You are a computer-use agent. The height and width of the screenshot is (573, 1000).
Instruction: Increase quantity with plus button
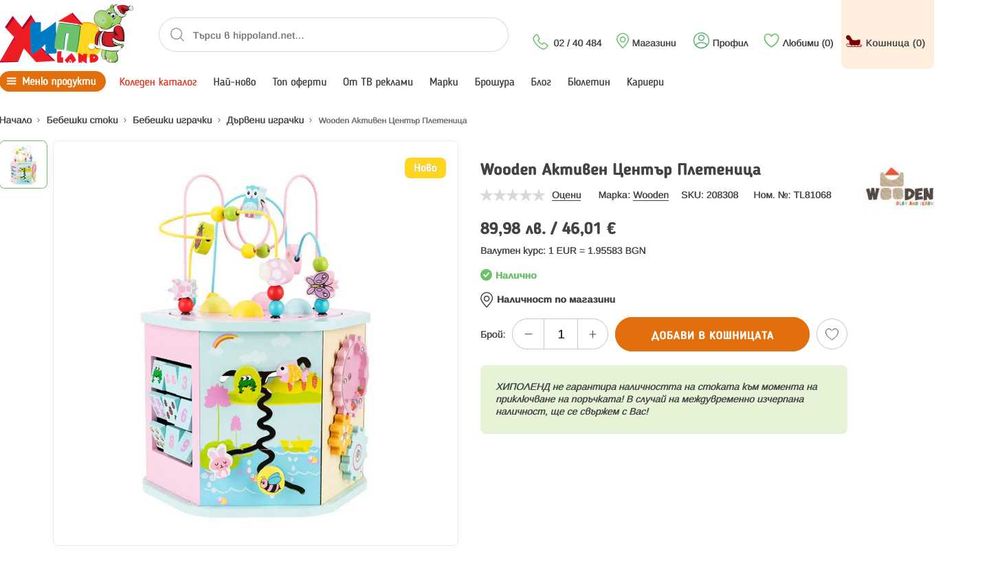pyautogui.click(x=592, y=334)
